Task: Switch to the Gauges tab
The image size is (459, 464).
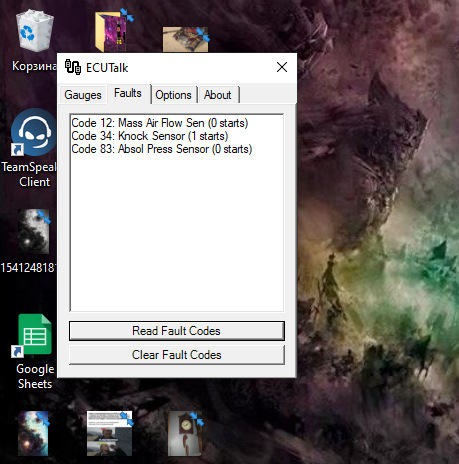Action: coord(83,95)
